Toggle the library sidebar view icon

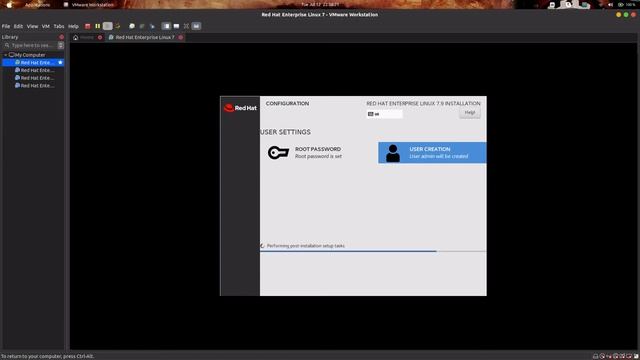point(166,26)
